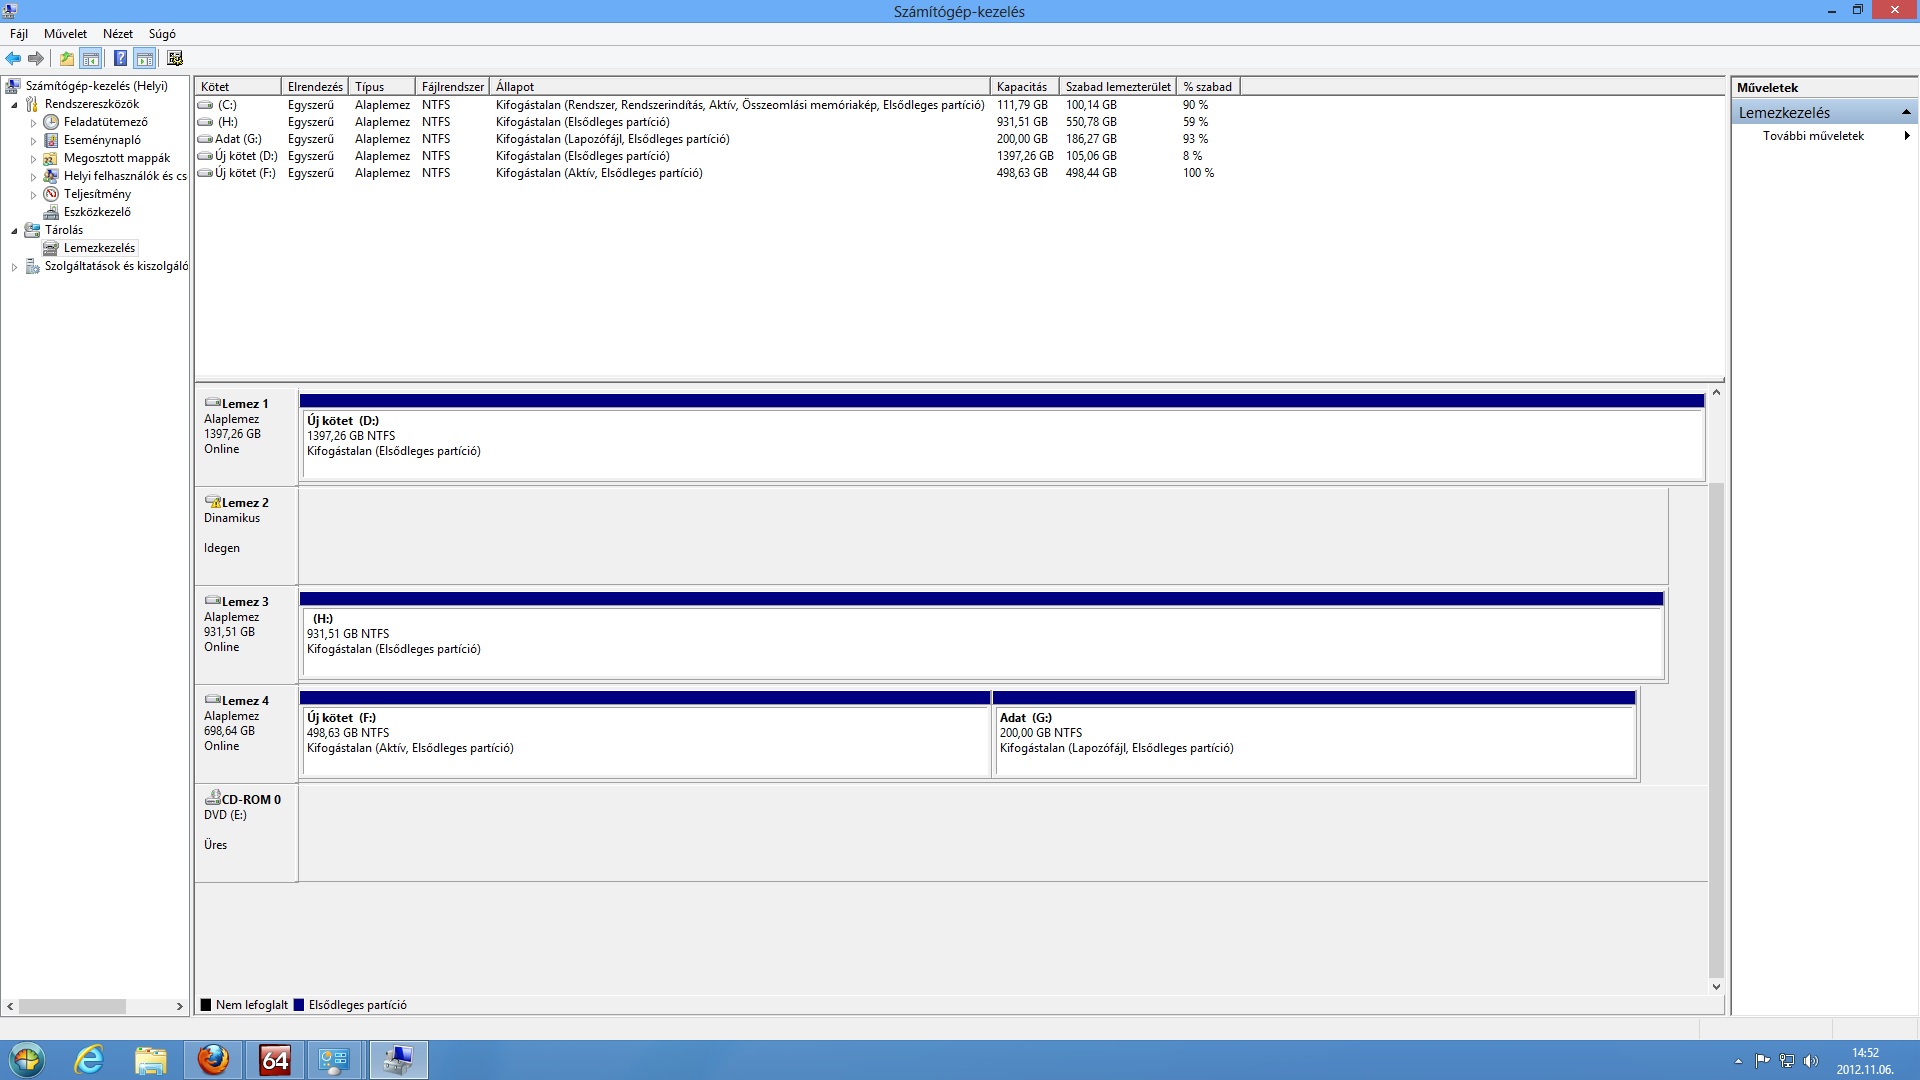Viewport: 1920px width, 1080px height.
Task: Click the Lemez 1 disk icon
Action: tap(212, 403)
